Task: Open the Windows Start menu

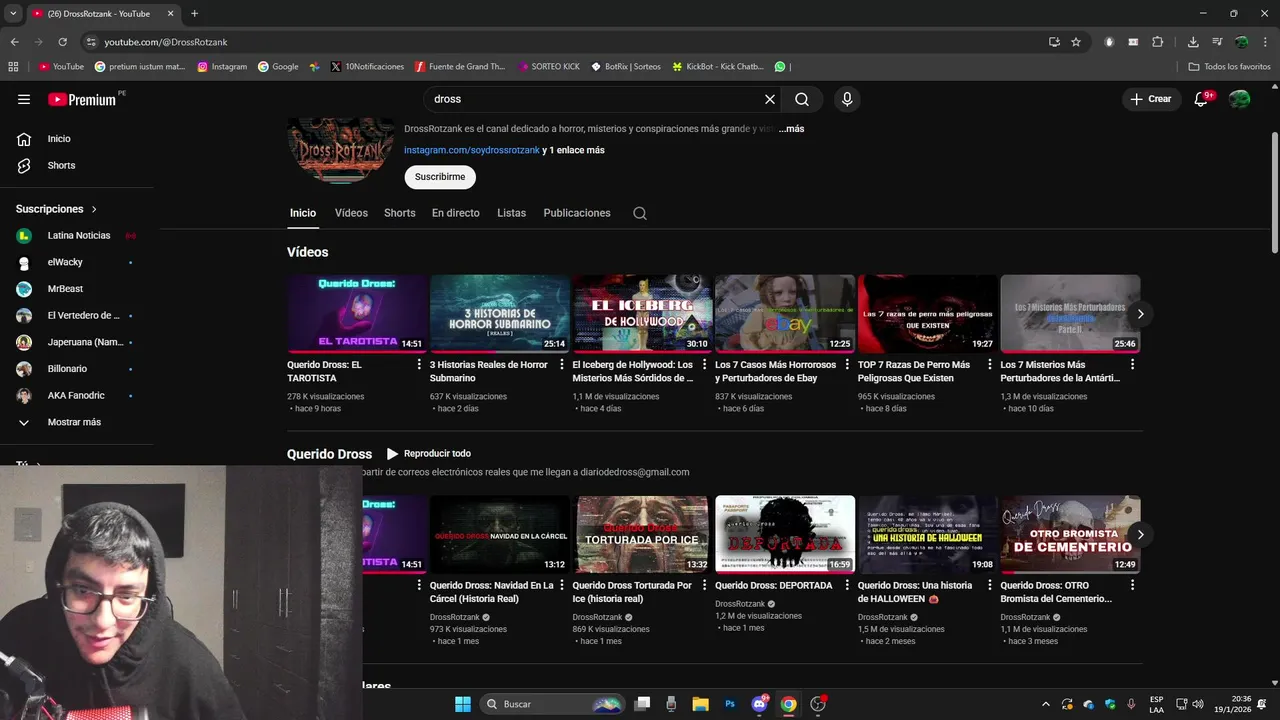Action: coord(463,704)
